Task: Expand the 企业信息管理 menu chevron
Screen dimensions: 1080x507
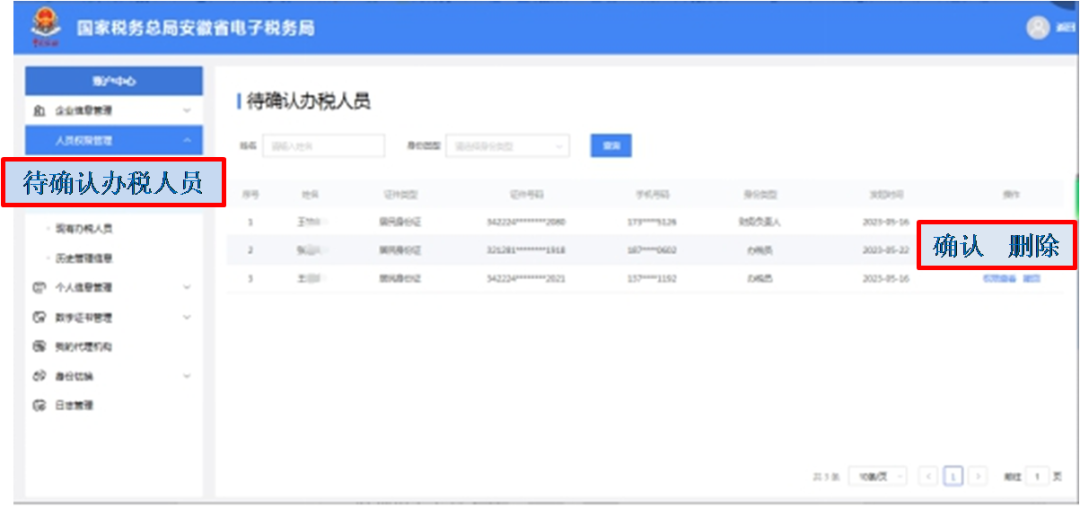Action: (187, 111)
